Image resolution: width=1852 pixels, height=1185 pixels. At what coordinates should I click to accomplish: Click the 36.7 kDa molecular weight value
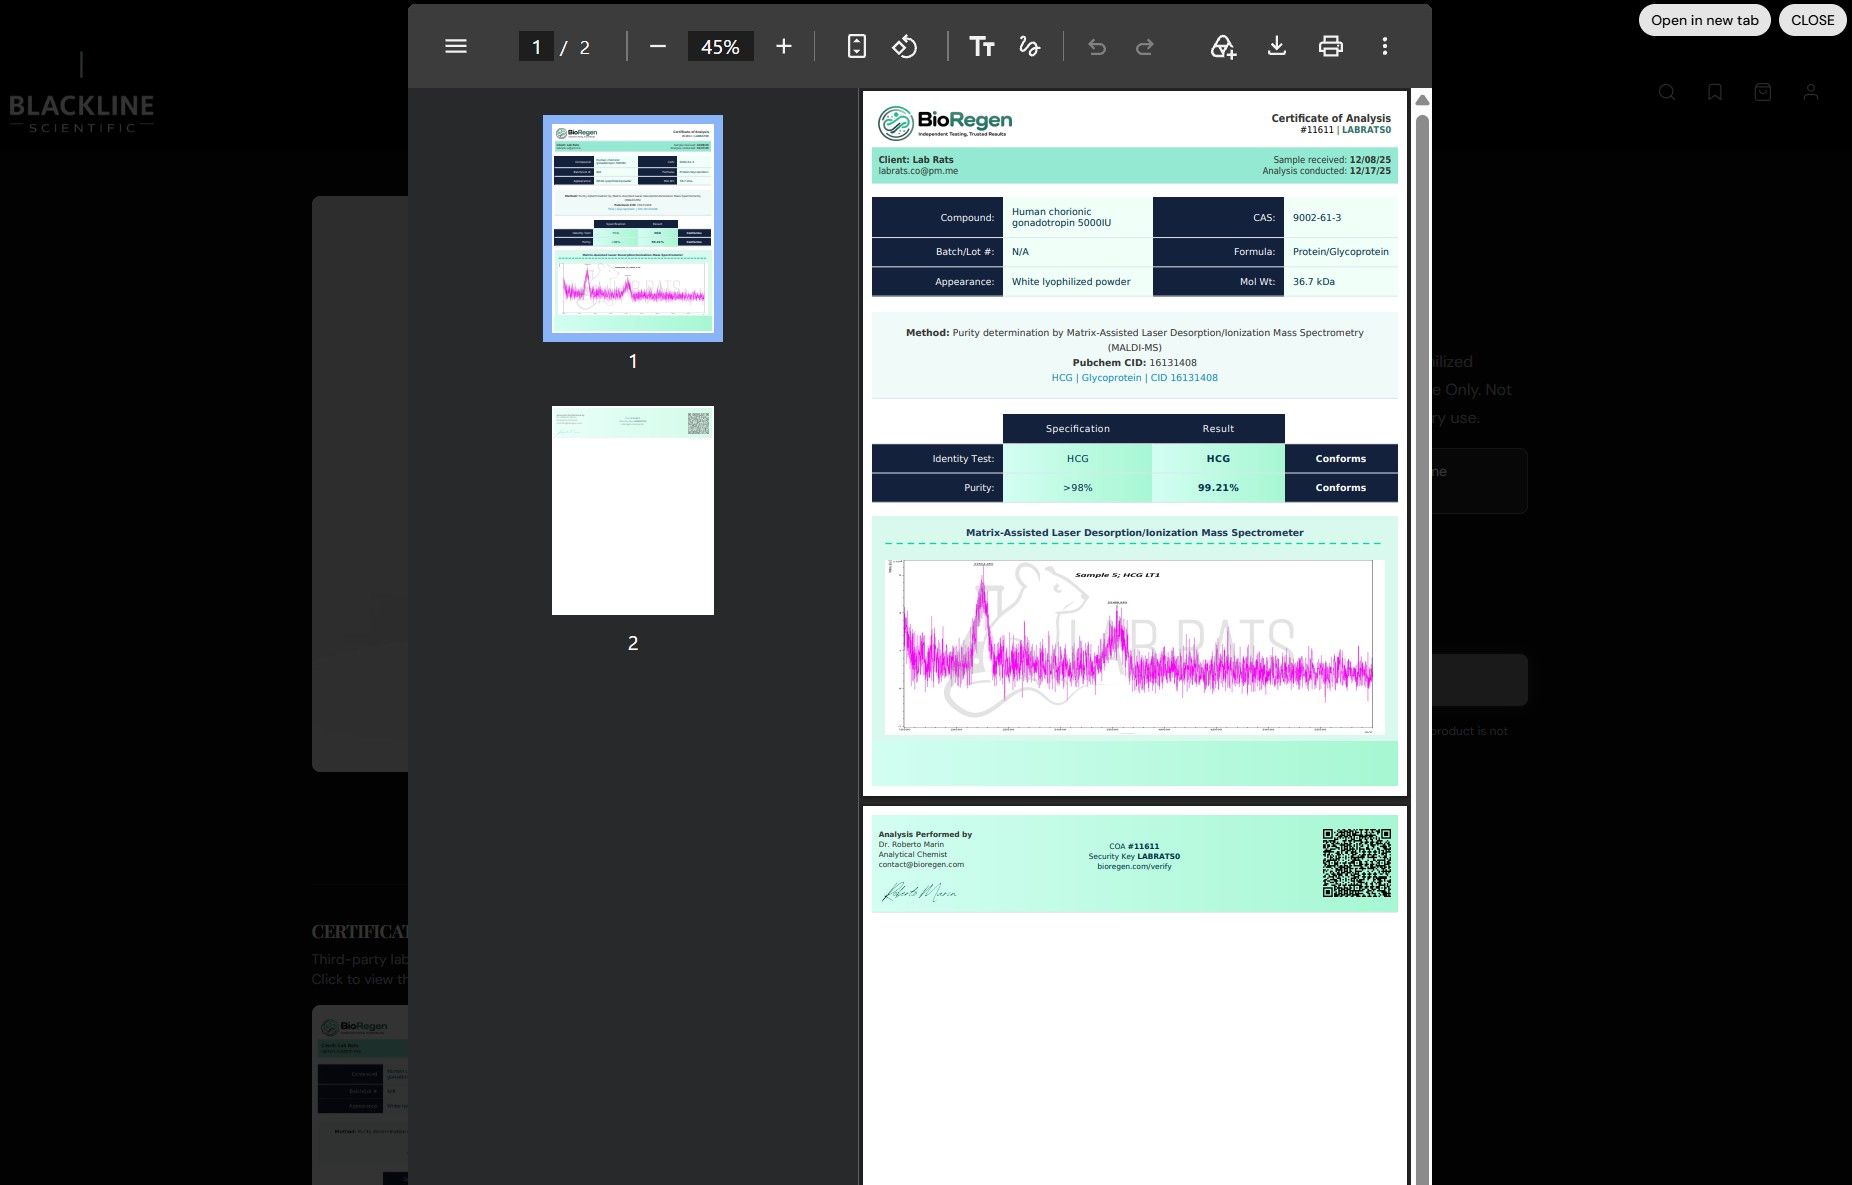[1314, 282]
